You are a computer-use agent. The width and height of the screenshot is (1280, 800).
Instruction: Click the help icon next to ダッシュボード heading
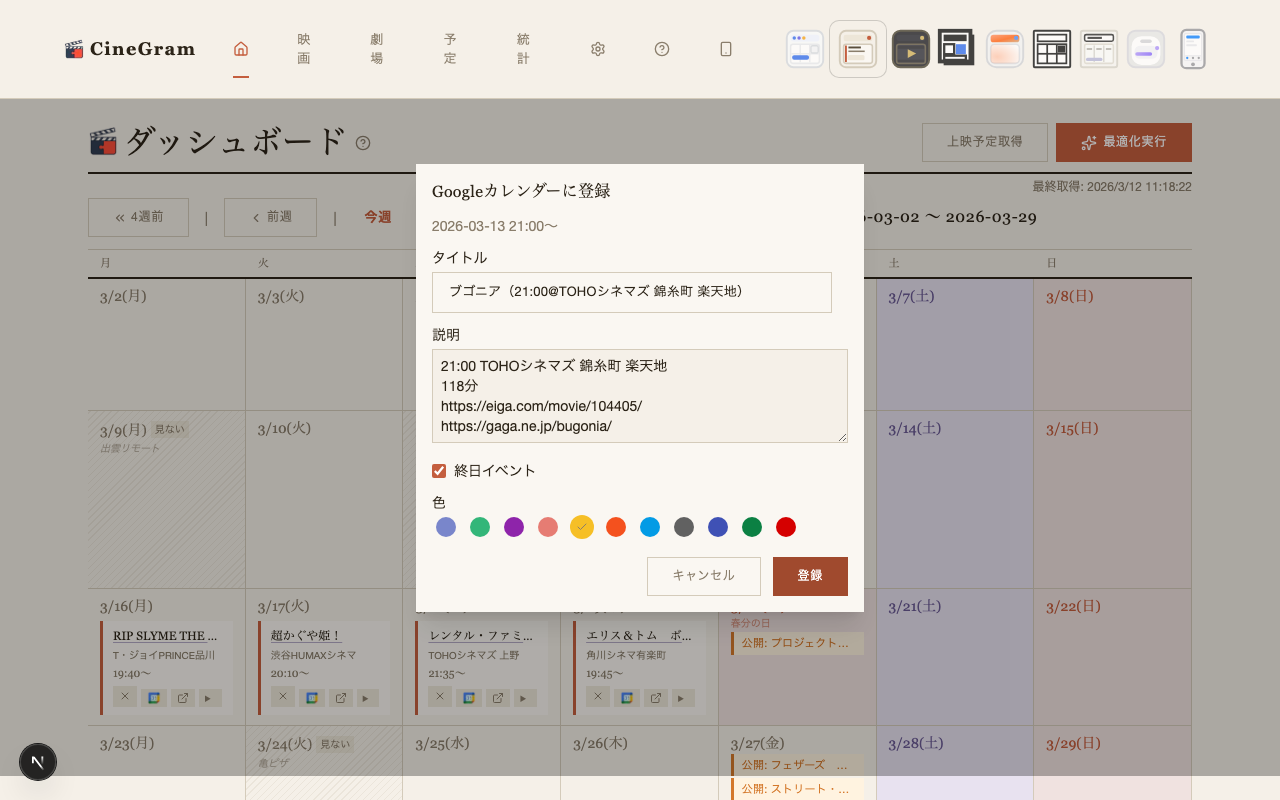tap(362, 143)
